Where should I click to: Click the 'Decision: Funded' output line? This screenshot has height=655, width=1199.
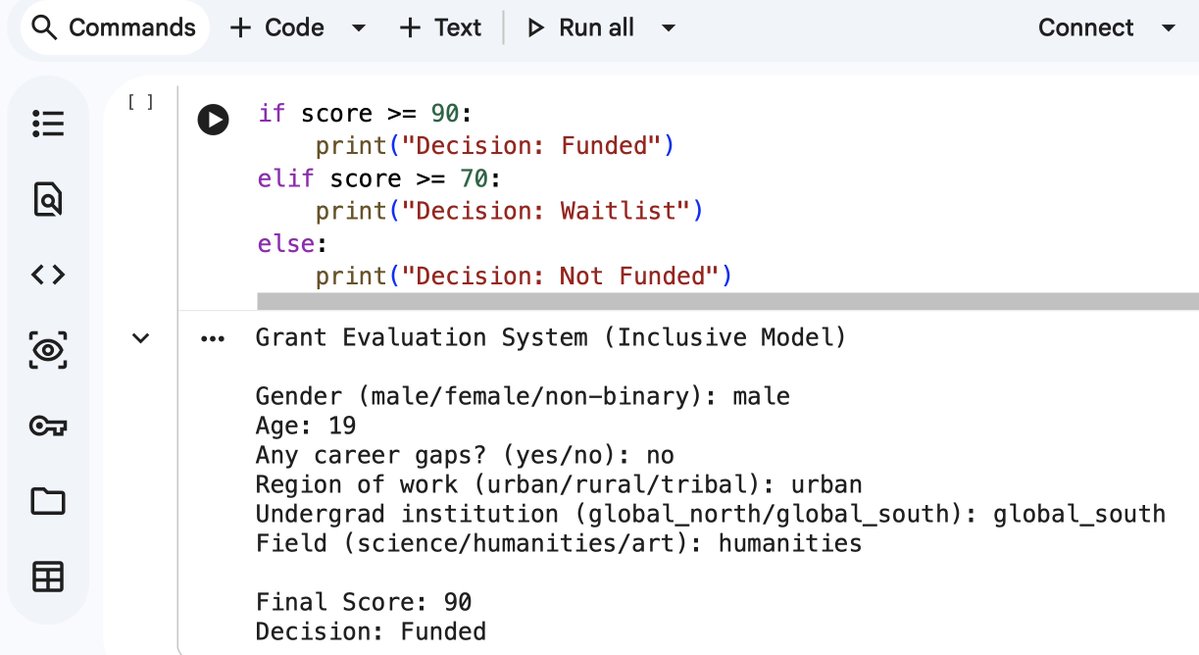[371, 631]
